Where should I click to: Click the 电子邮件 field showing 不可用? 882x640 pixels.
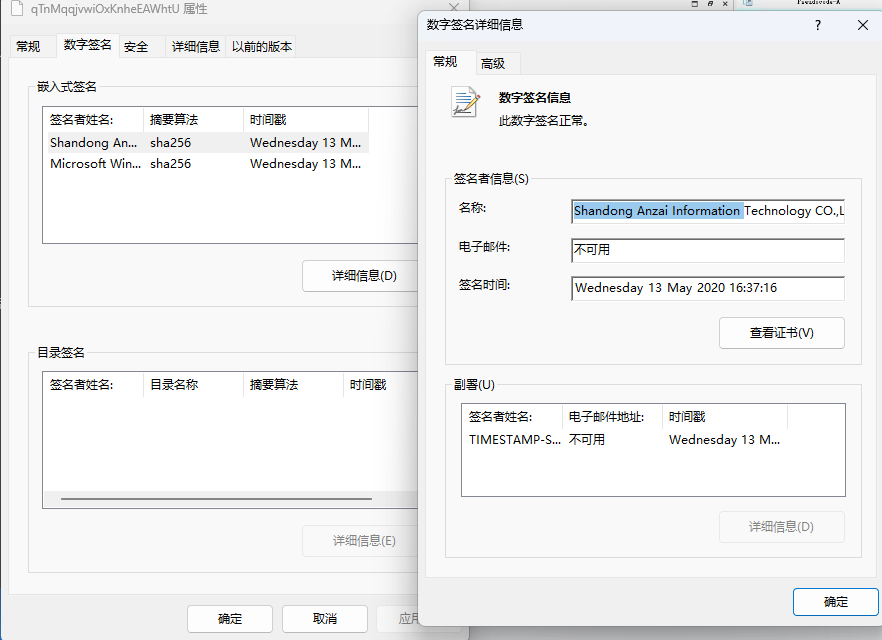coord(708,250)
